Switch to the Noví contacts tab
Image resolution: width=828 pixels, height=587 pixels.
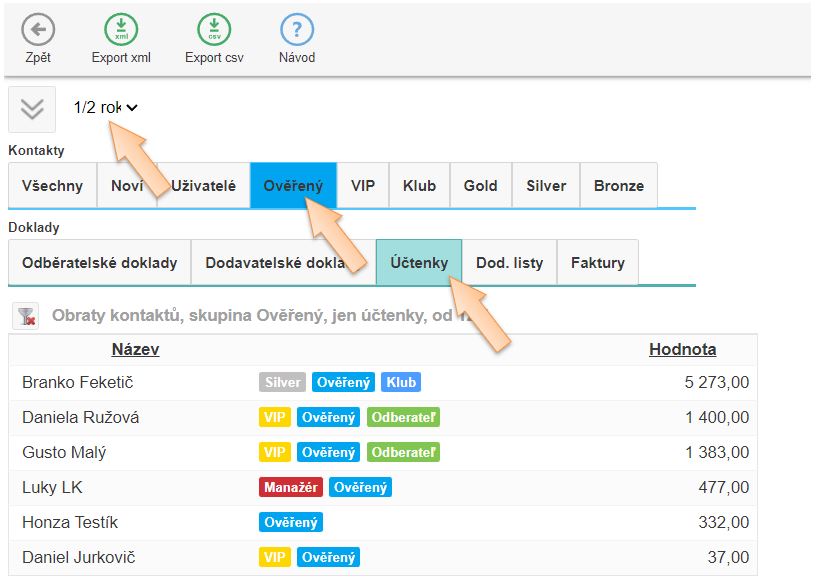pos(127,186)
